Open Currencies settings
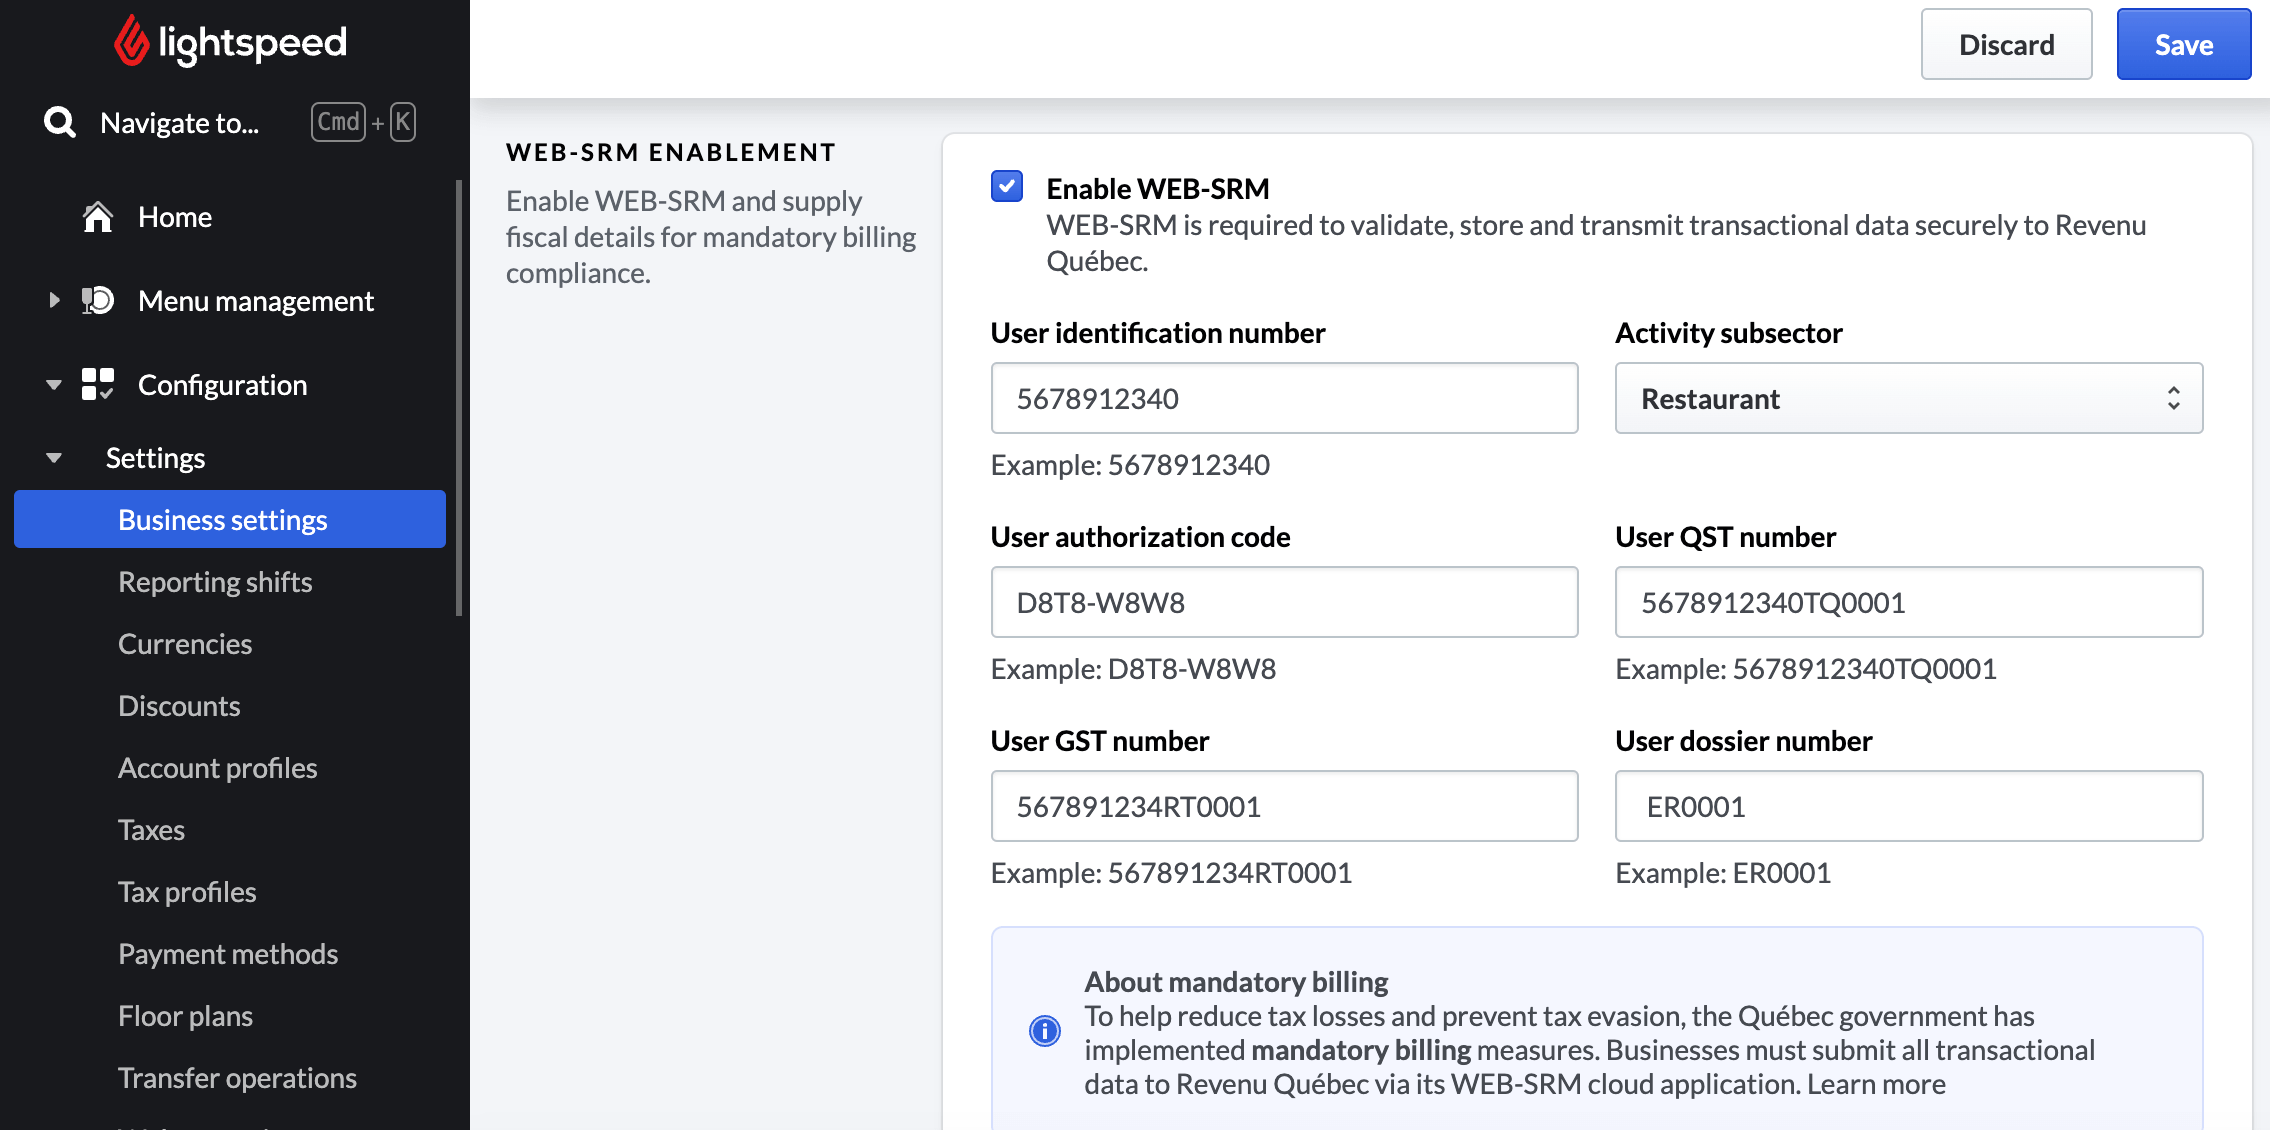Viewport: 2270px width, 1130px height. [185, 644]
